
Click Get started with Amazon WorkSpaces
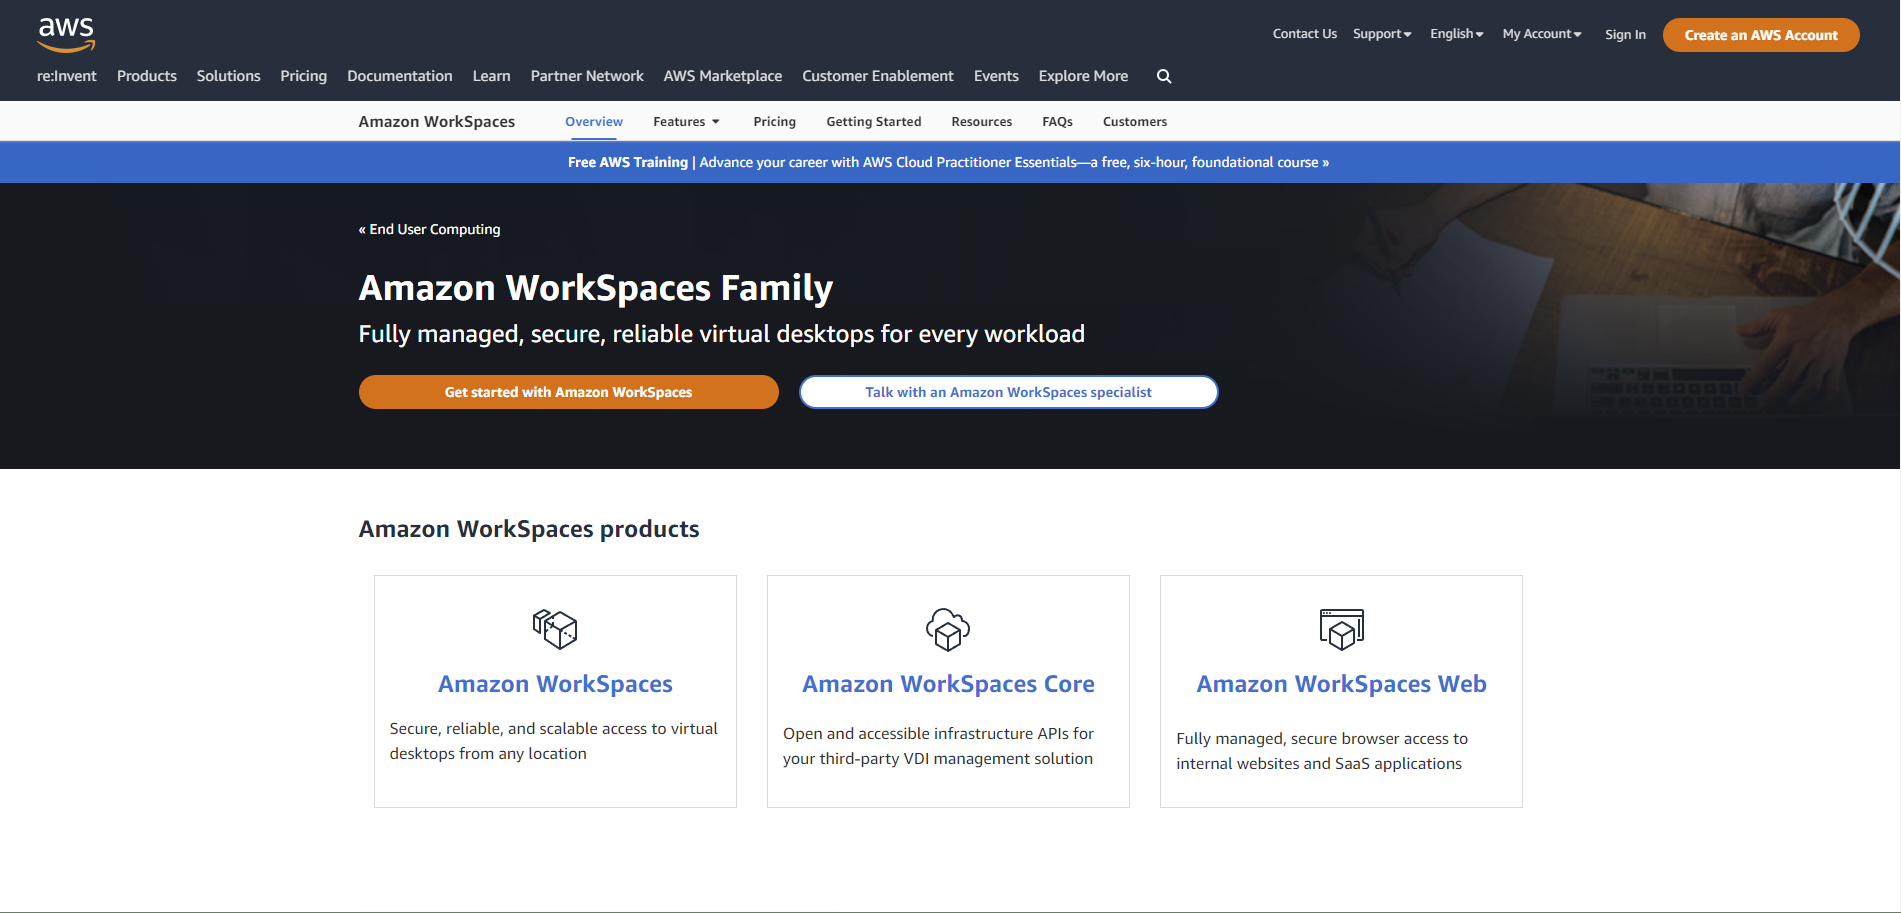click(568, 392)
